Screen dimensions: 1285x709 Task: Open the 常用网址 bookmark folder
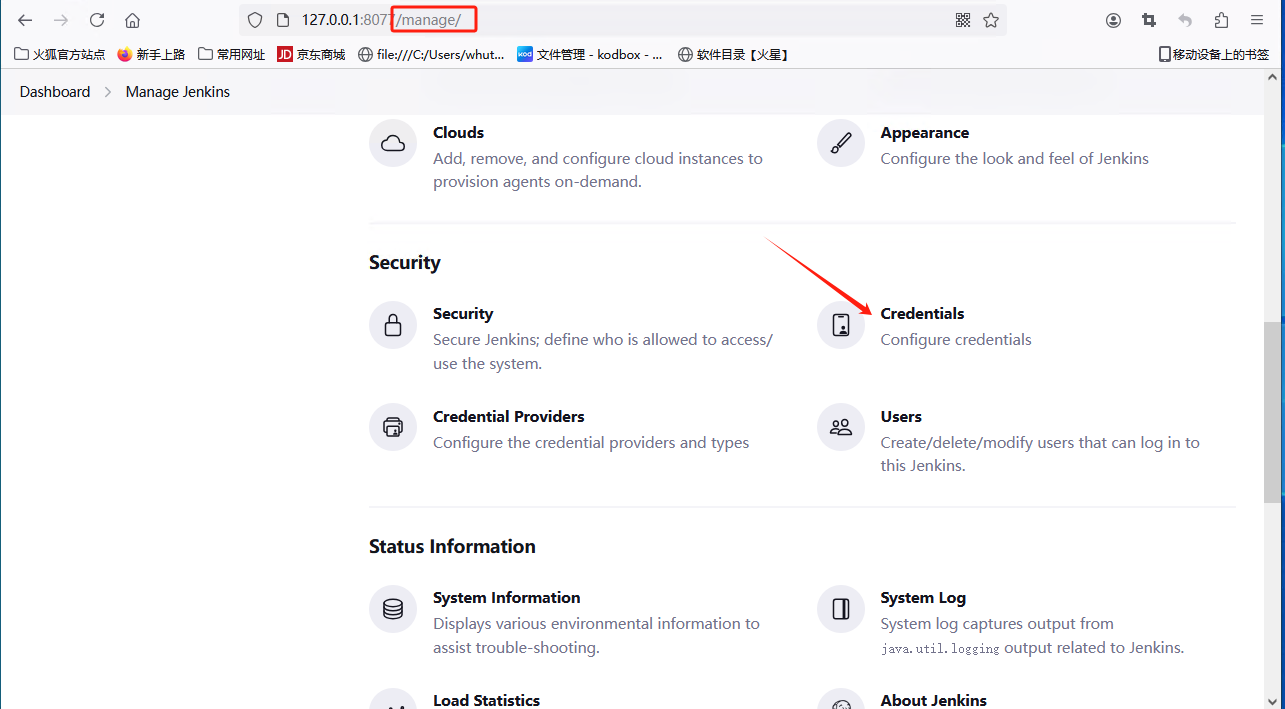tap(232, 55)
